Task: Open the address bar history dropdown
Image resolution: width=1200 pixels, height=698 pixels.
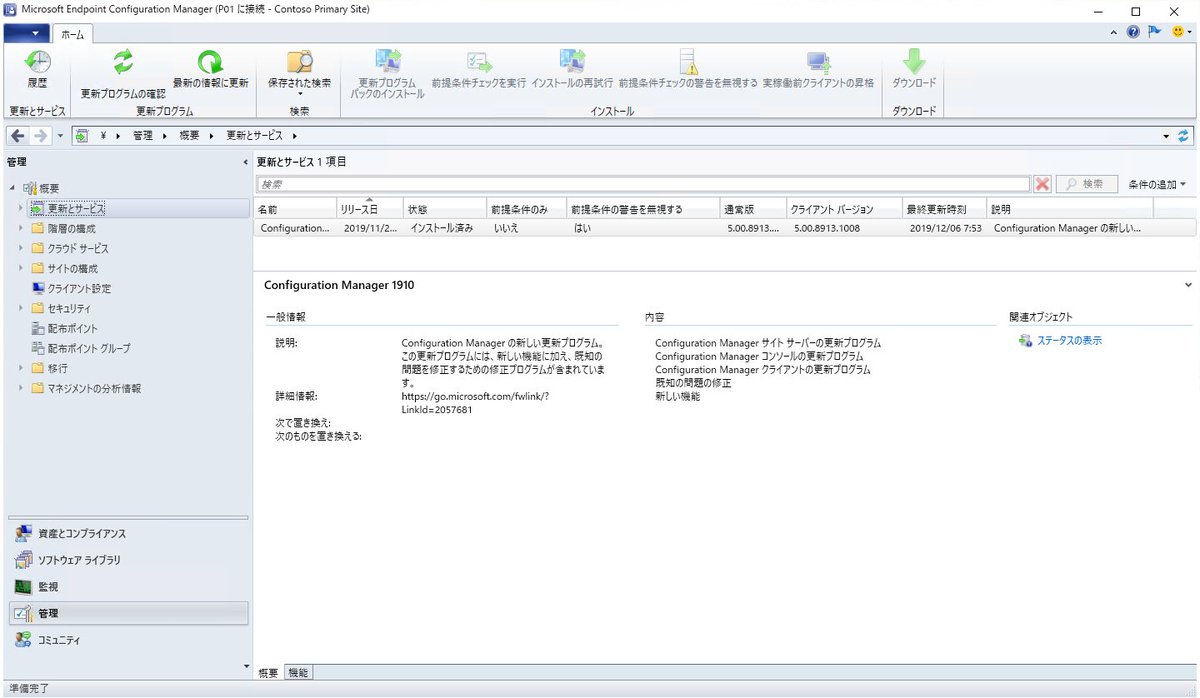Action: pyautogui.click(x=1167, y=135)
